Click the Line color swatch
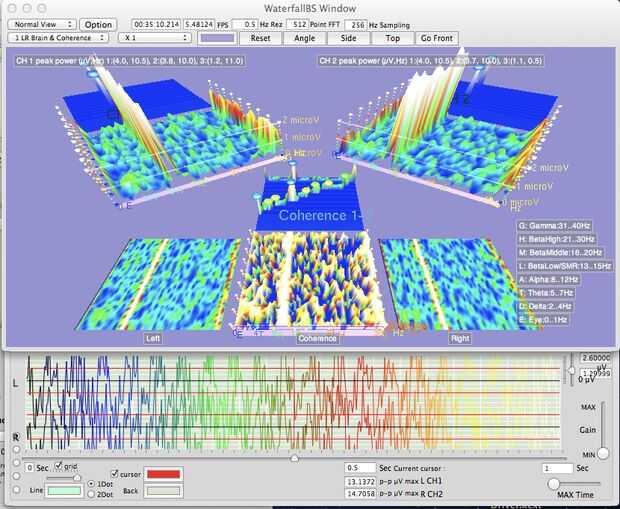Viewport: 620px width, 509px height. pyautogui.click(x=64, y=491)
